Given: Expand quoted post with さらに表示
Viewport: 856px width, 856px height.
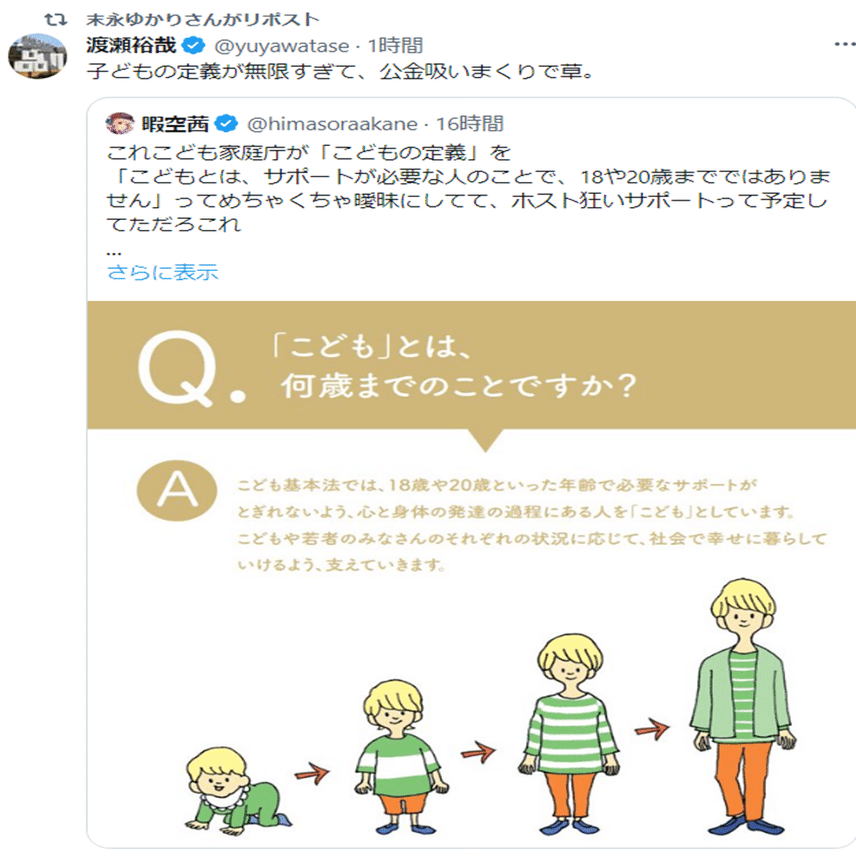Looking at the screenshot, I should [163, 272].
